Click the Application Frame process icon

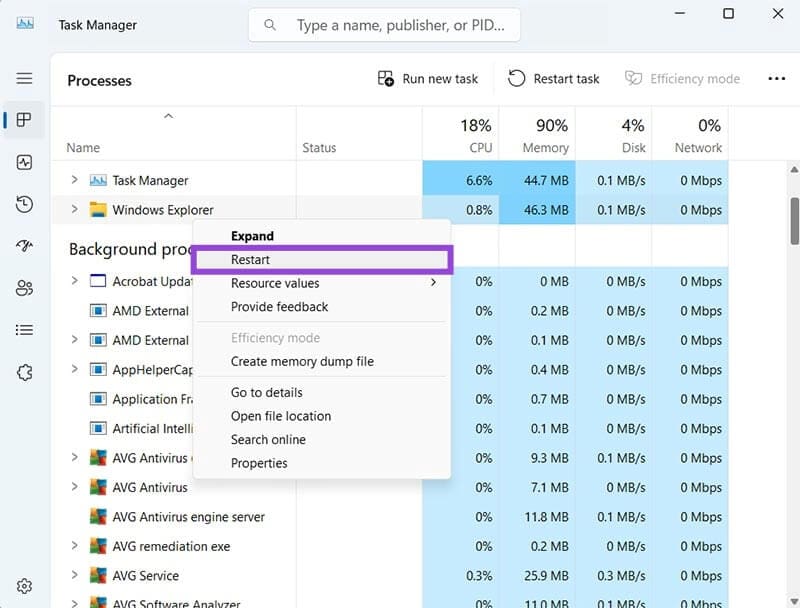[x=98, y=399]
